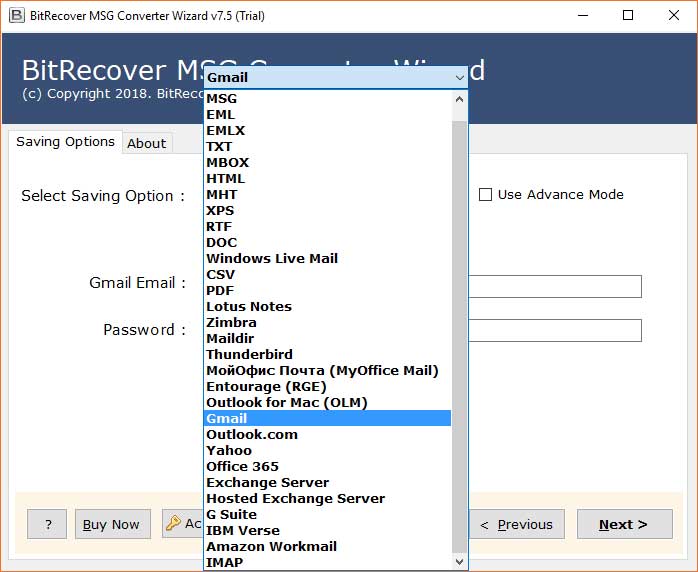
Task: Minimize the MSG Converter Wizard window
Action: click(x=583, y=16)
